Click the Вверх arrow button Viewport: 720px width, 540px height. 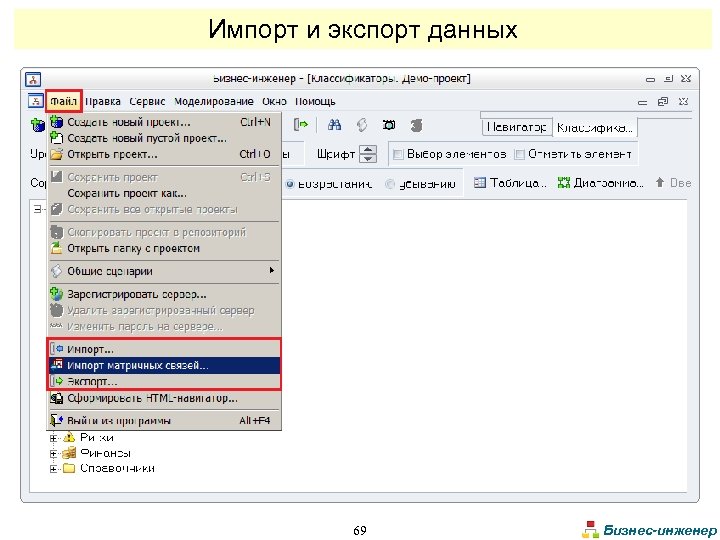(x=673, y=183)
